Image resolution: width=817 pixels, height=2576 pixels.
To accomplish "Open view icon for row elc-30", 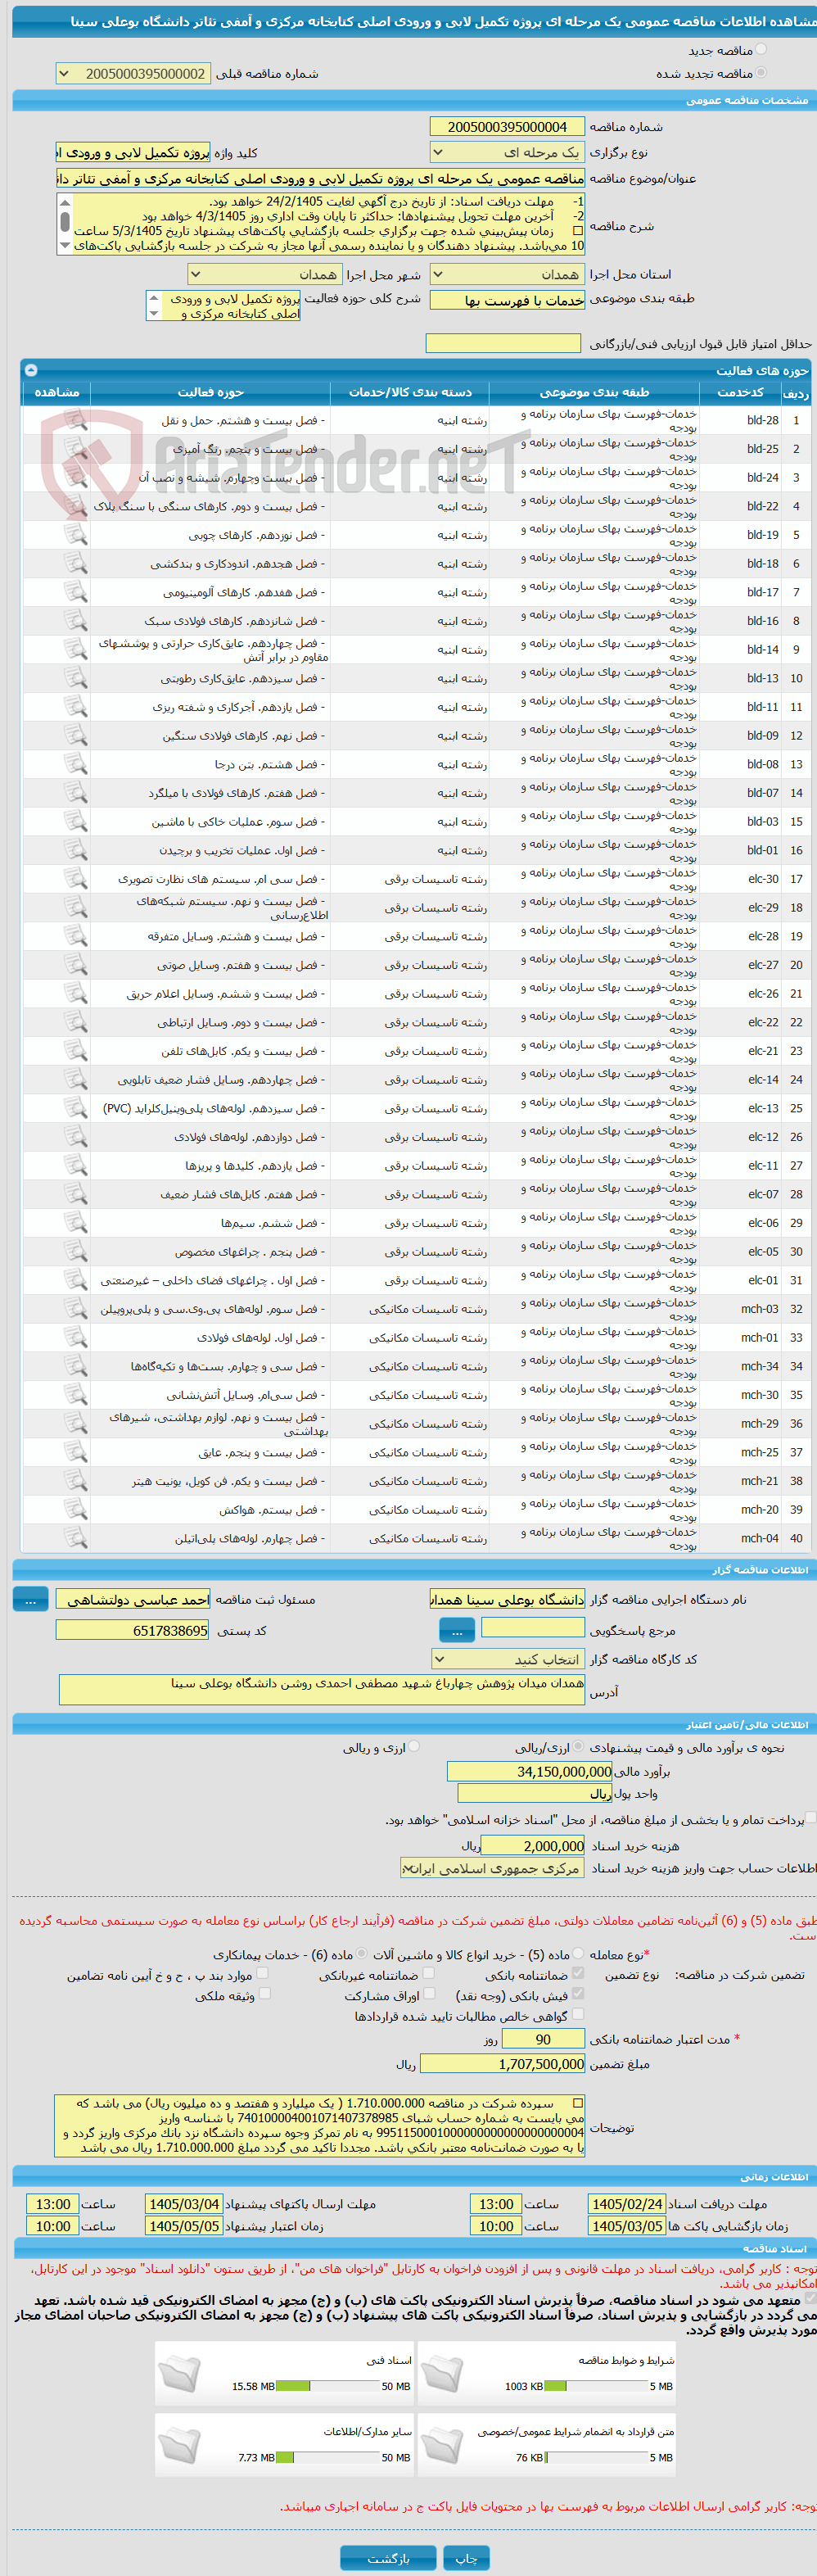I will pyautogui.click(x=75, y=879).
